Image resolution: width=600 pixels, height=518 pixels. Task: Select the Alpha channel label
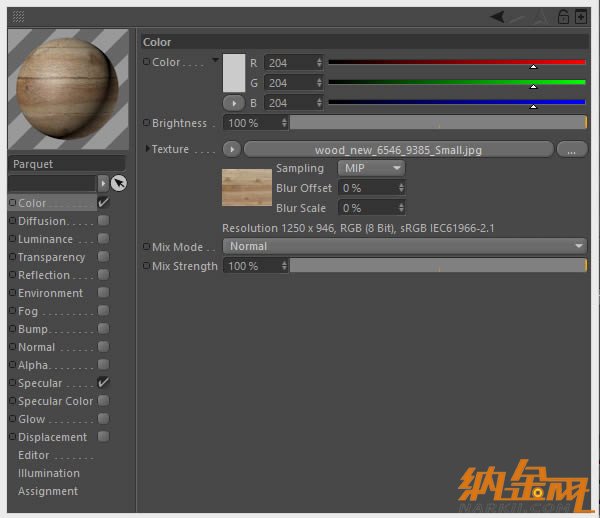(x=33, y=365)
